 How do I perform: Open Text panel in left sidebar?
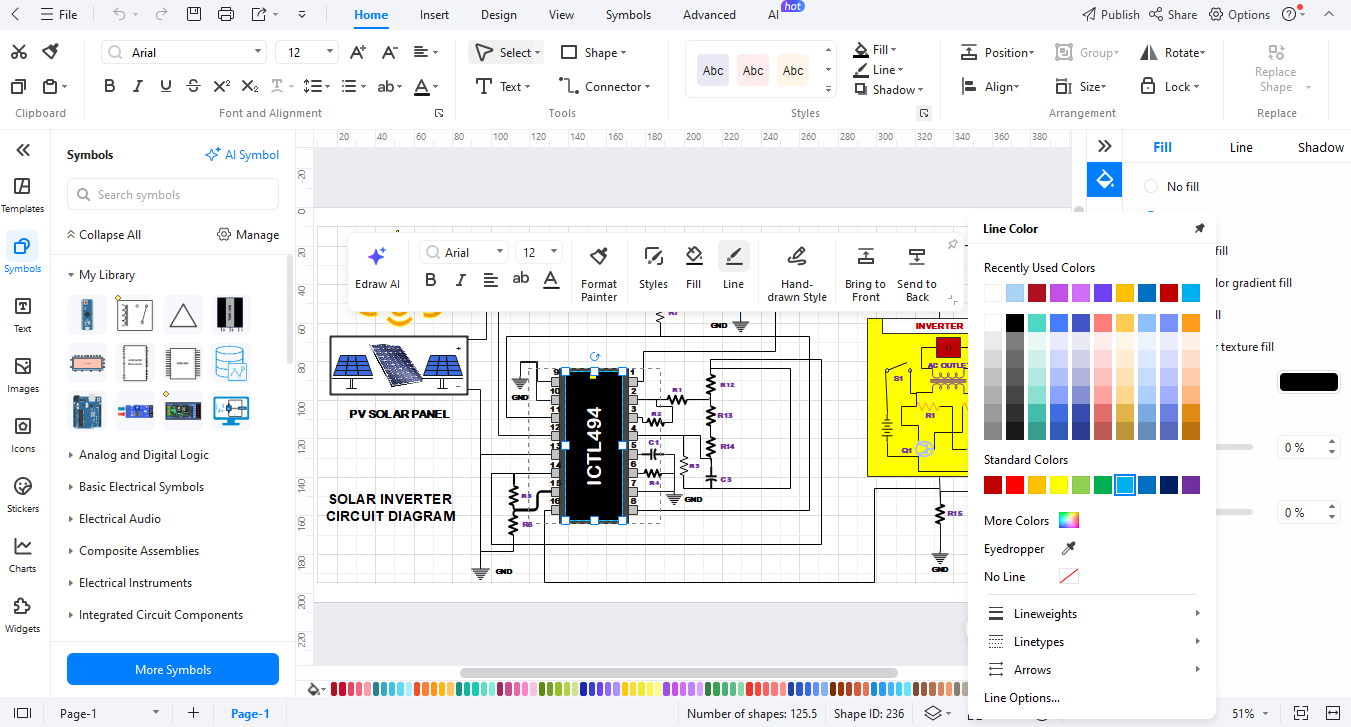click(23, 315)
